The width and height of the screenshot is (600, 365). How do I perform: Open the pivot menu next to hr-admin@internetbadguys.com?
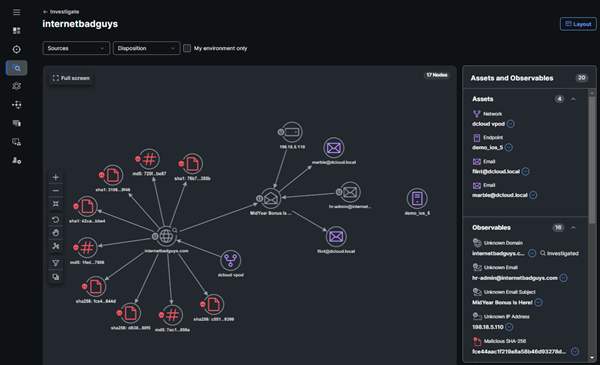point(563,278)
